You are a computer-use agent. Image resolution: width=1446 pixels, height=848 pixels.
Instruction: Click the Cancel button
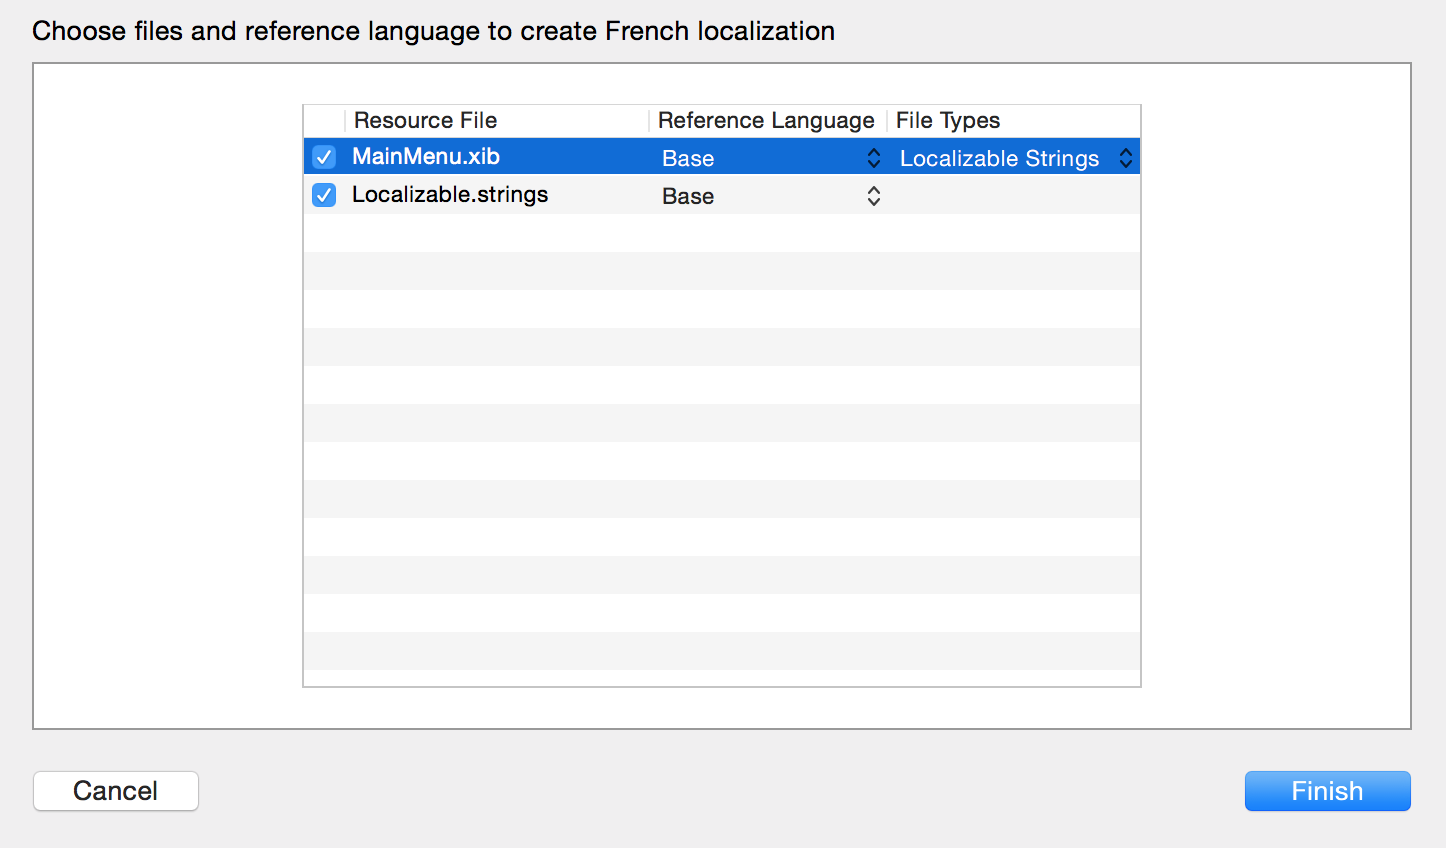(x=115, y=790)
